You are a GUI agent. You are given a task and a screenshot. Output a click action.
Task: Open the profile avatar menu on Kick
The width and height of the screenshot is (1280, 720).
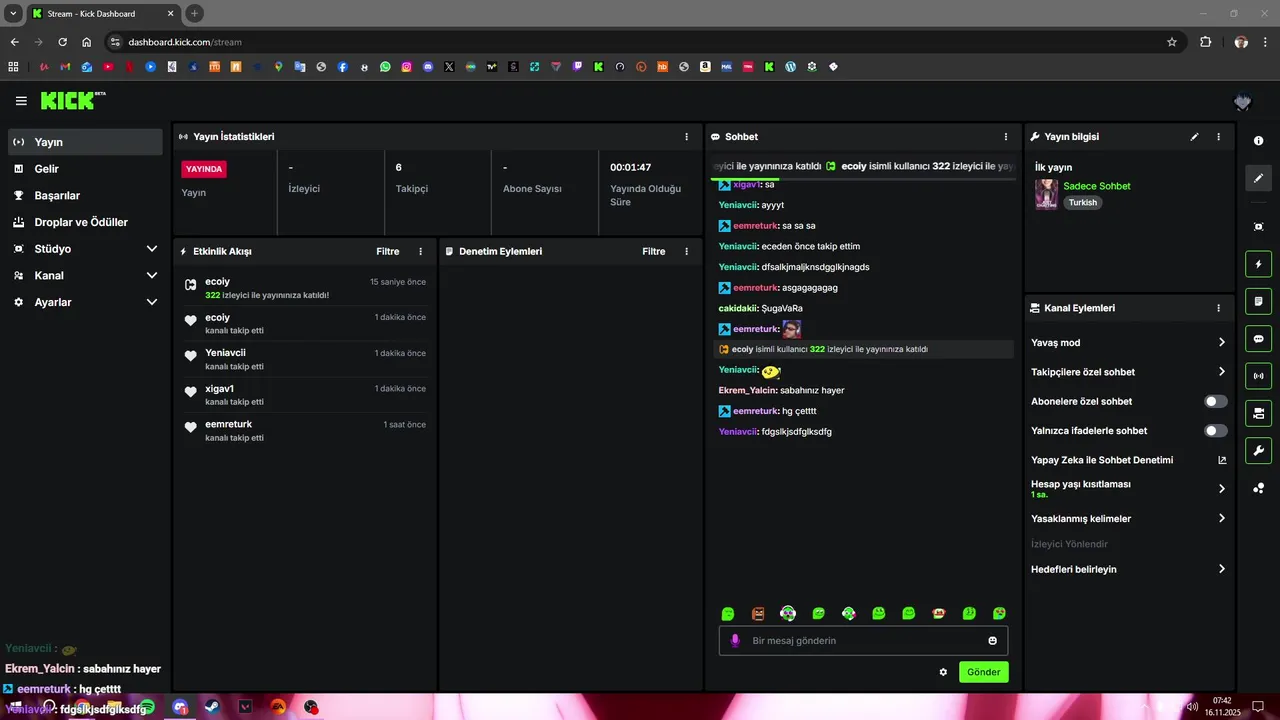(x=1243, y=102)
